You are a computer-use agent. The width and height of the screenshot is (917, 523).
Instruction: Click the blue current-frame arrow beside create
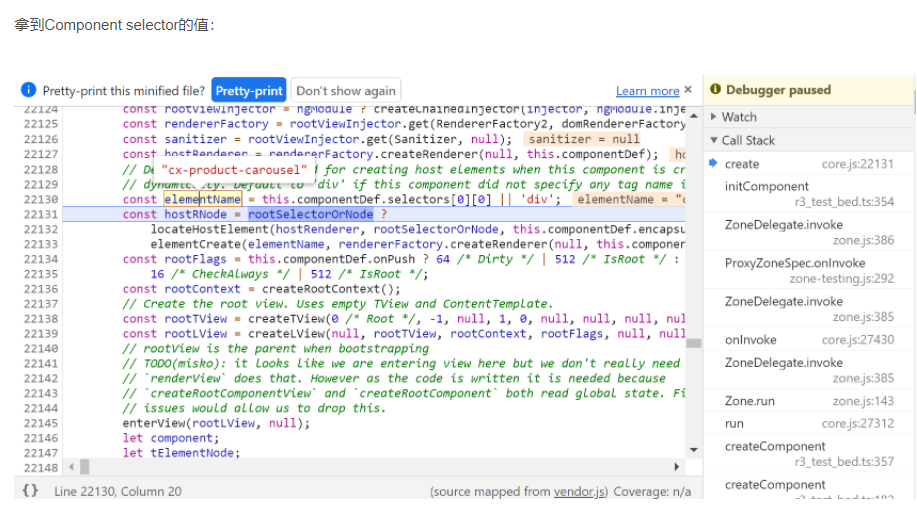coord(713,163)
